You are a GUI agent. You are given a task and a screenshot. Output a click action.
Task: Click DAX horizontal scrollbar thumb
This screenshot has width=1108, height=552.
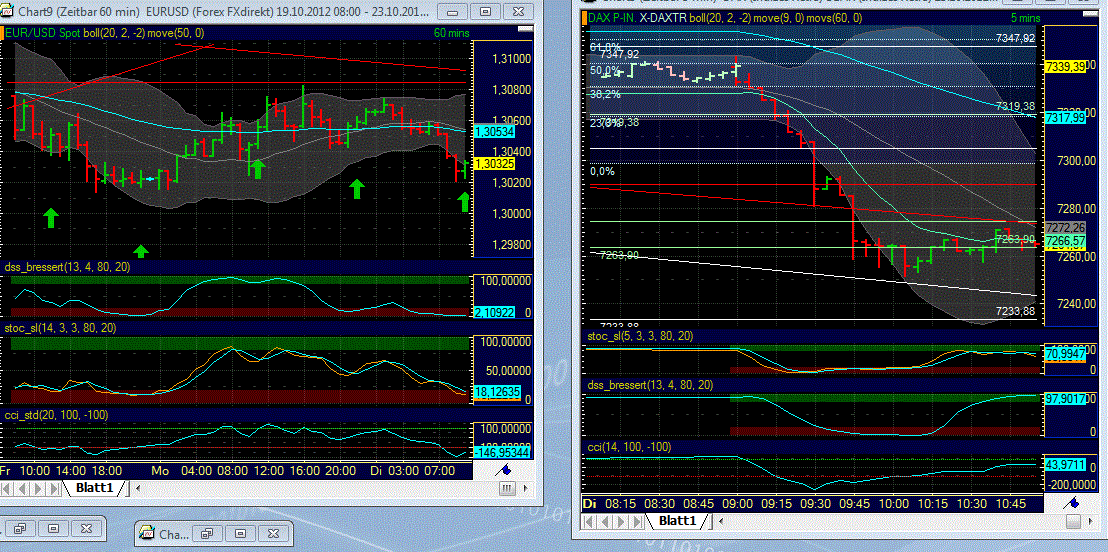1074,522
